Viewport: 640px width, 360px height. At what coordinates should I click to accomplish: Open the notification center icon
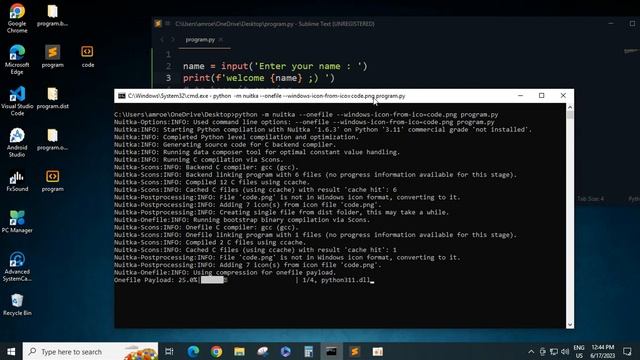coord(627,351)
